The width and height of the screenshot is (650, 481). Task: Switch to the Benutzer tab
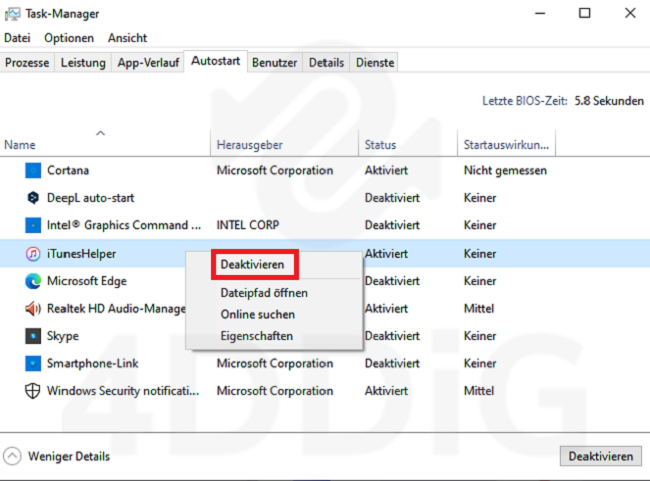click(274, 63)
